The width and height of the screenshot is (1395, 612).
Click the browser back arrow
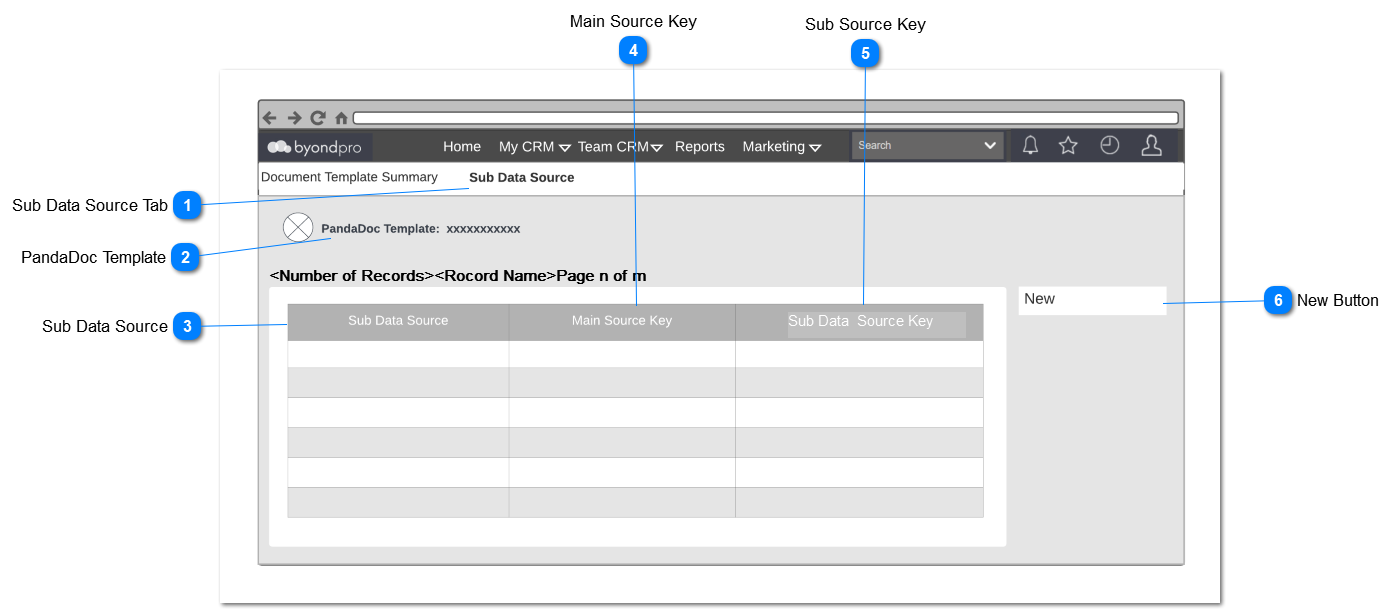(x=269, y=118)
